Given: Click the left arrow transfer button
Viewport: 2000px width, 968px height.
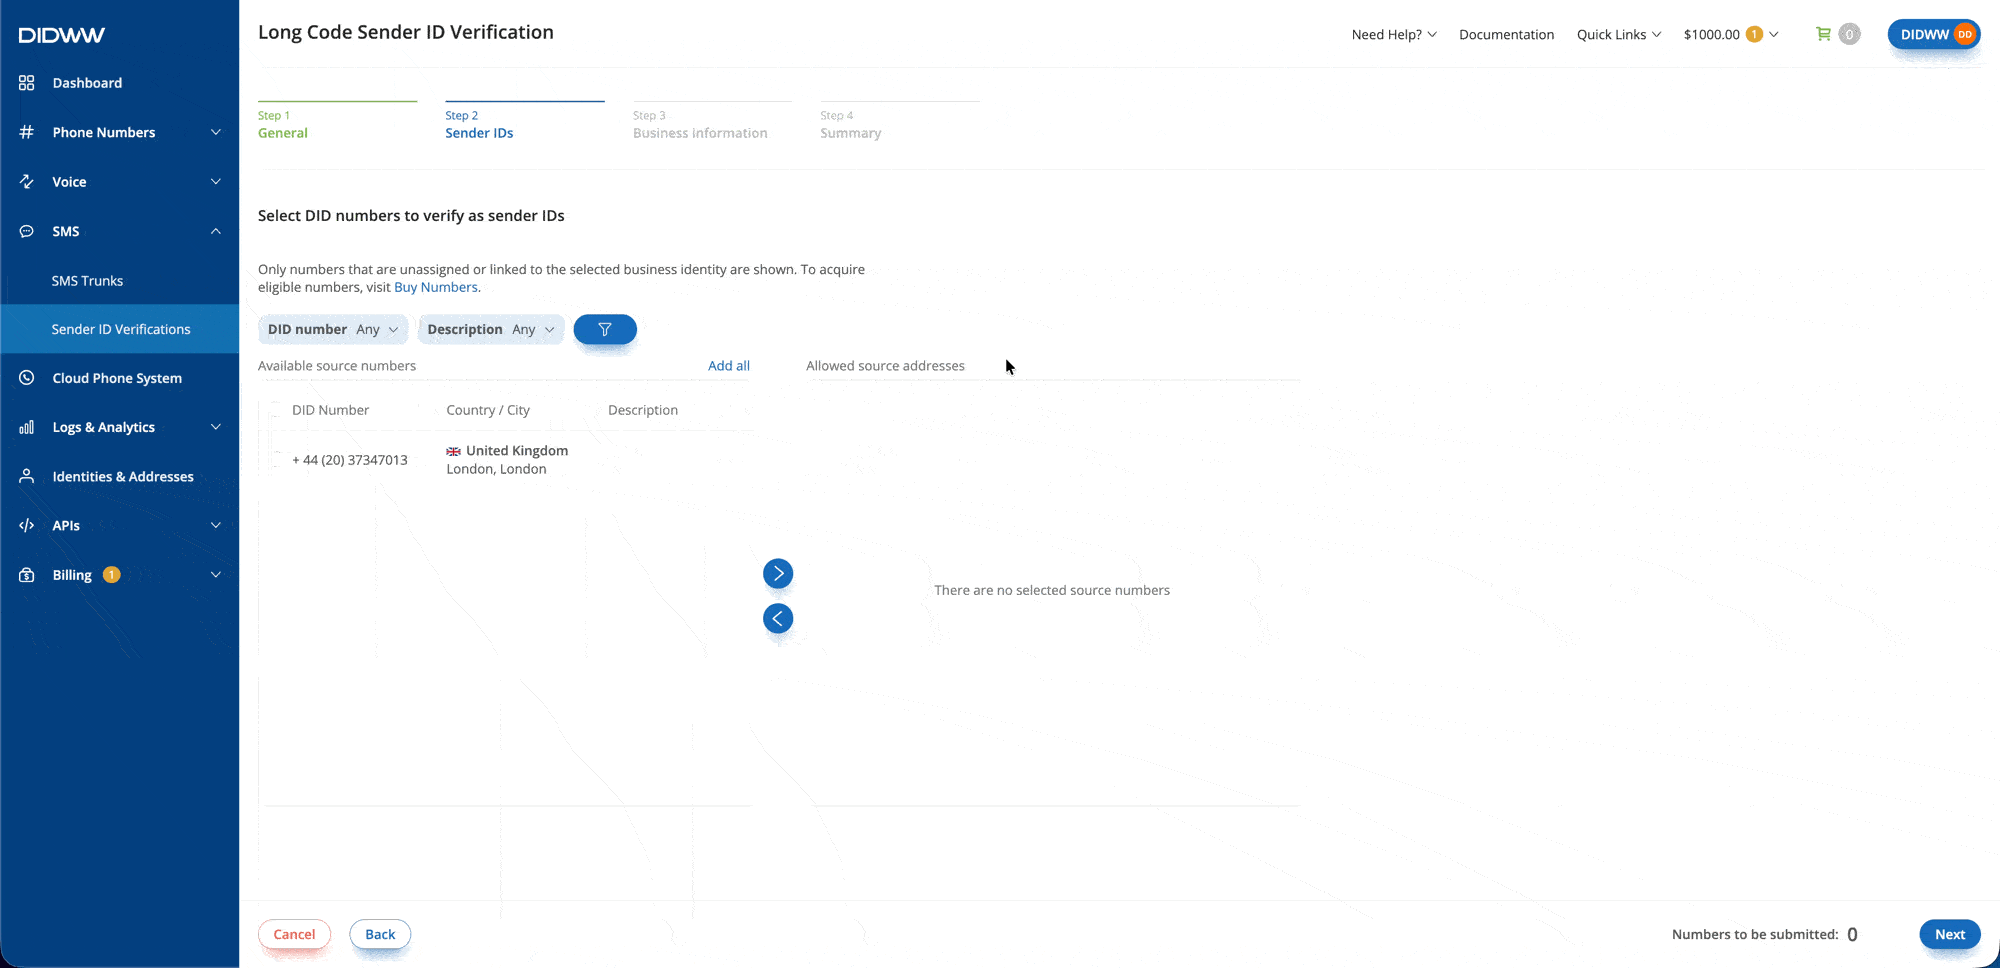Looking at the screenshot, I should click(x=778, y=619).
